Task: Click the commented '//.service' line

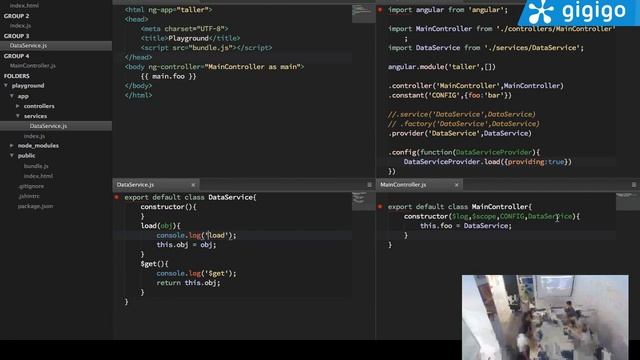Action: click(461, 114)
